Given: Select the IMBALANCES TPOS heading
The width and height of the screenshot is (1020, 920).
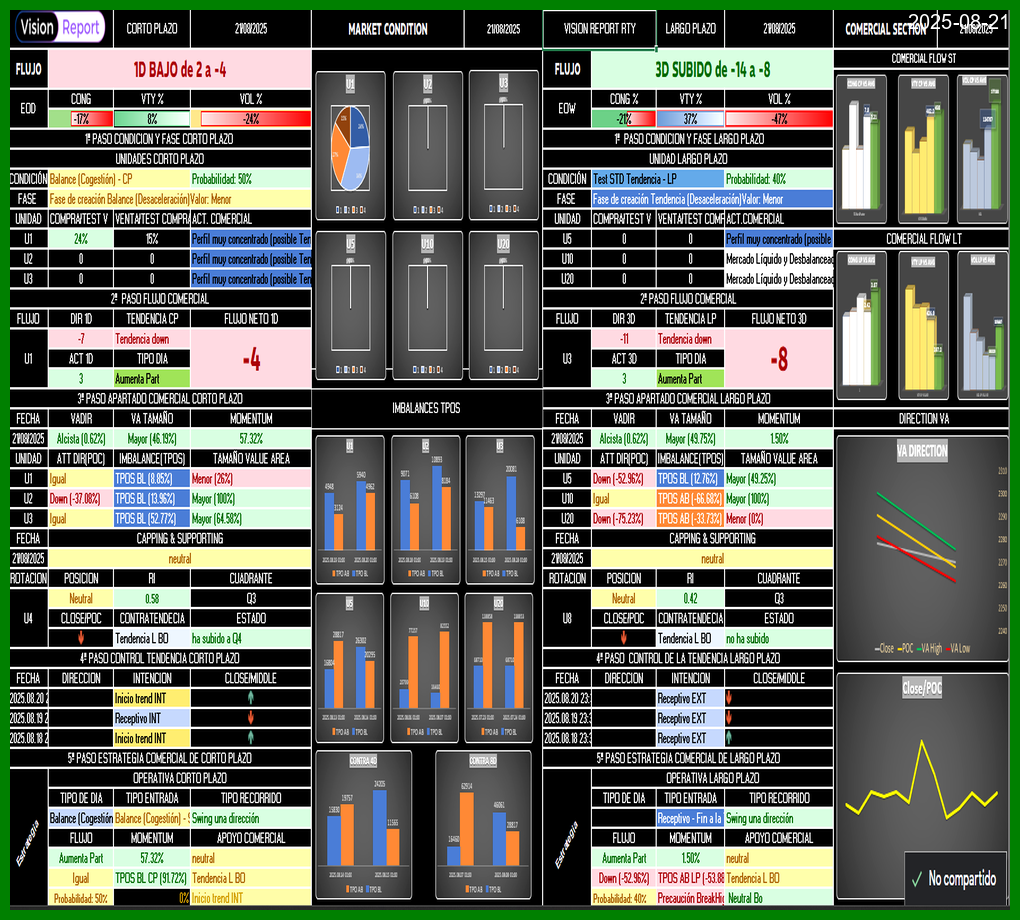Looking at the screenshot, I should coord(426,408).
